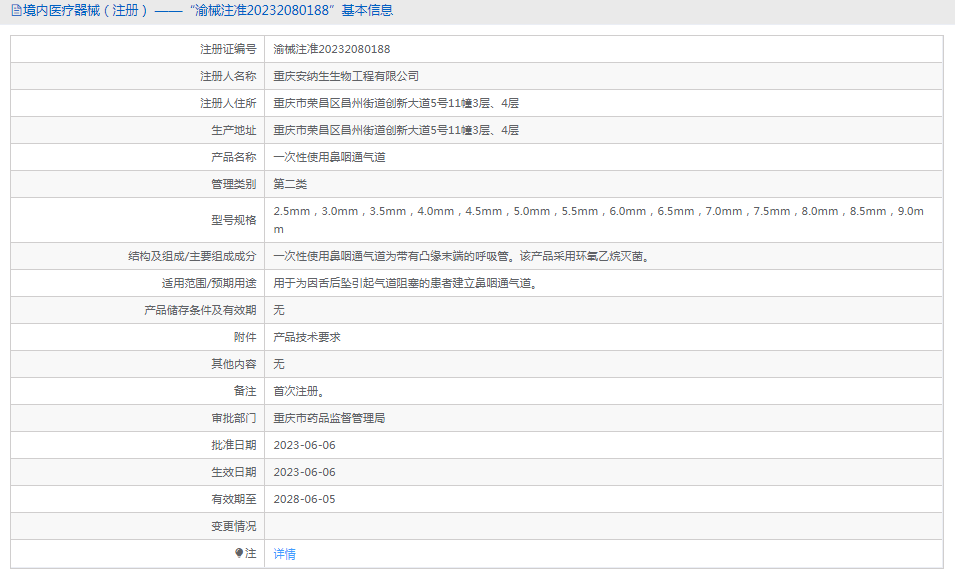Select the model sizes text starting 2.5mm
The width and height of the screenshot is (955, 574).
click(x=599, y=220)
